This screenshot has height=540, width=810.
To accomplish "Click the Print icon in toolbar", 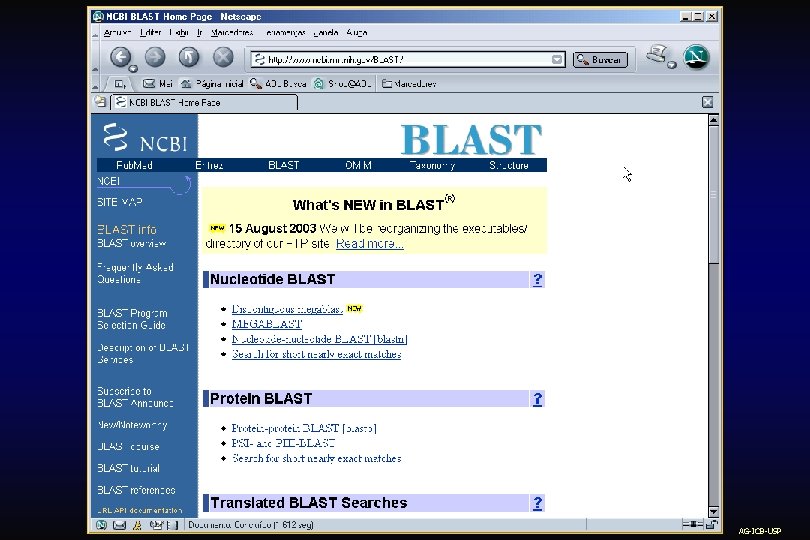I will tap(657, 54).
